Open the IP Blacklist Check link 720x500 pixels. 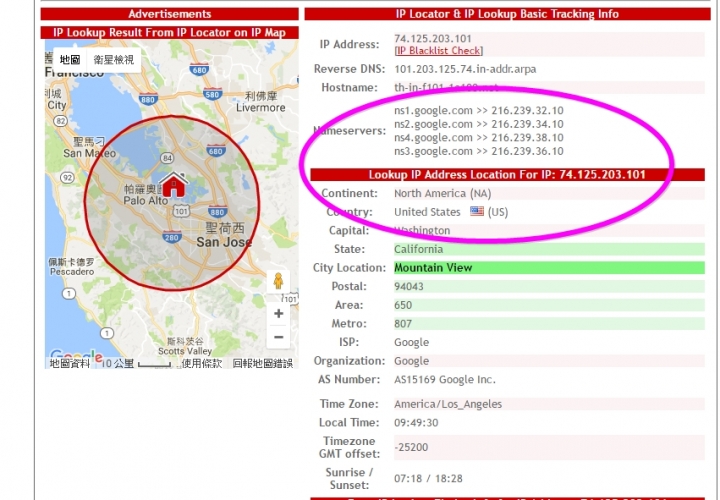click(439, 51)
